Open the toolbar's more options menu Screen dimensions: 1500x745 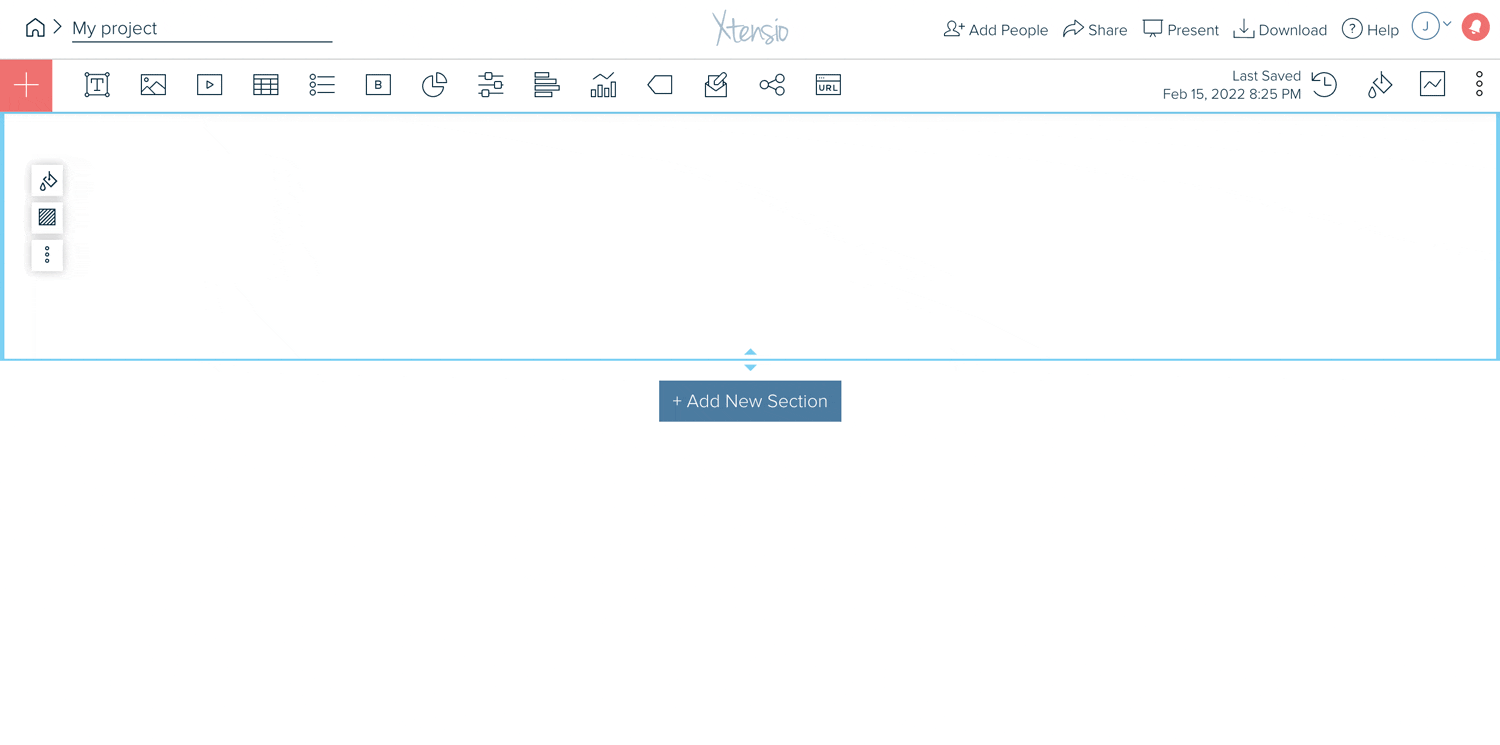click(x=1479, y=84)
